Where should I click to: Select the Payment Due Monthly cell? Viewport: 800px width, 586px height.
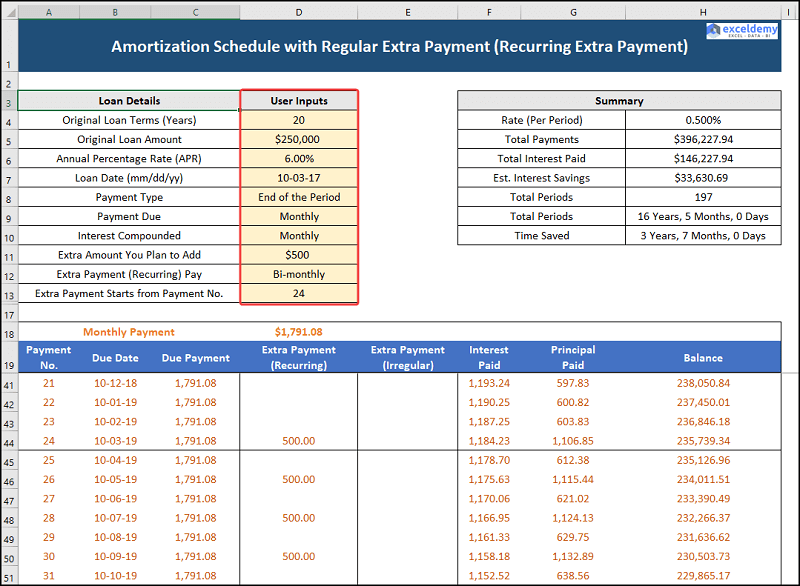[x=299, y=216]
